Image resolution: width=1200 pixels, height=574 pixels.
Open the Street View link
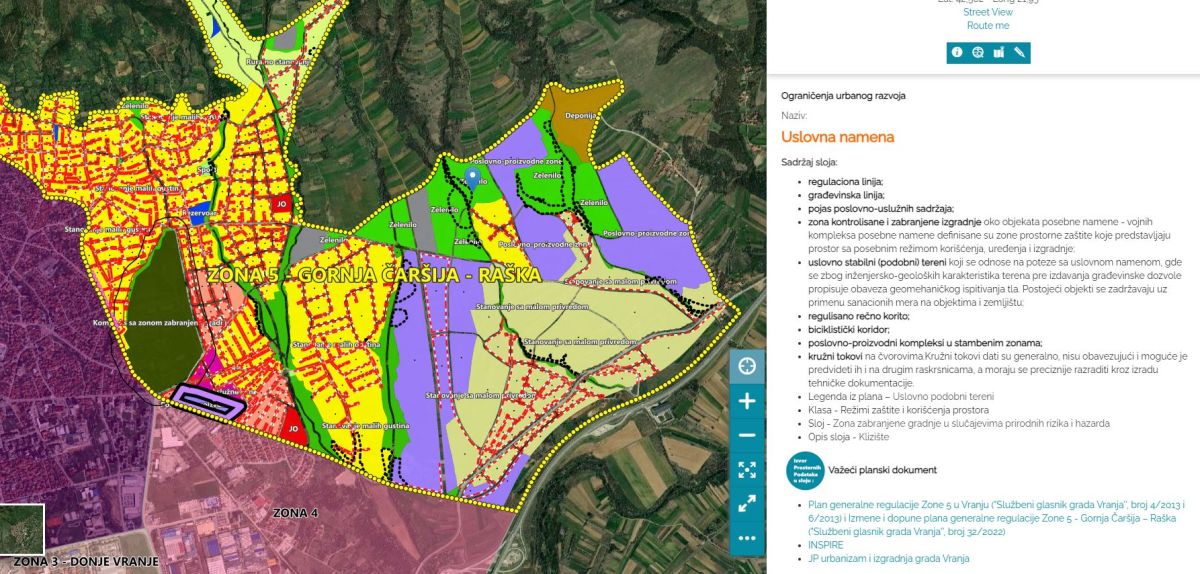[x=987, y=12]
